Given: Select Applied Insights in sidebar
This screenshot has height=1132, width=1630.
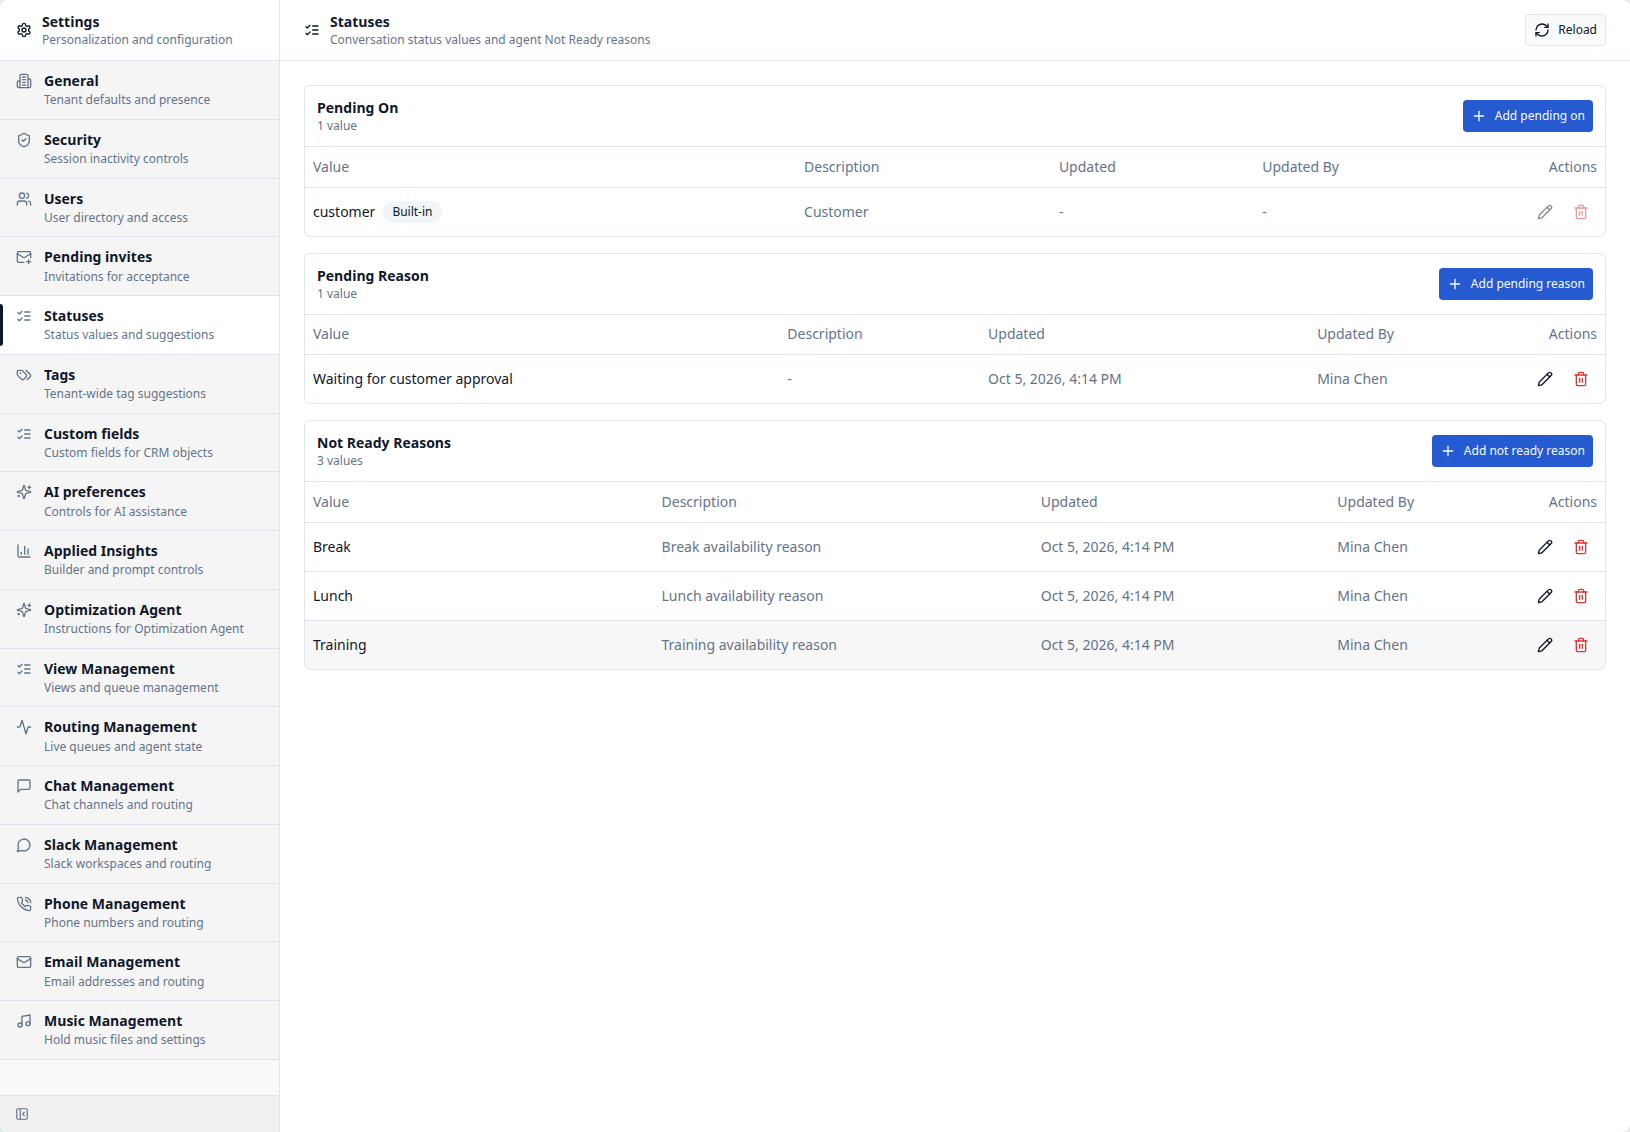Looking at the screenshot, I should (140, 560).
